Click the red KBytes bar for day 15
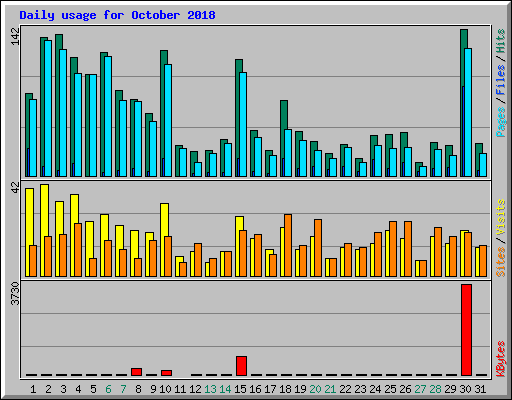 [x=241, y=366]
